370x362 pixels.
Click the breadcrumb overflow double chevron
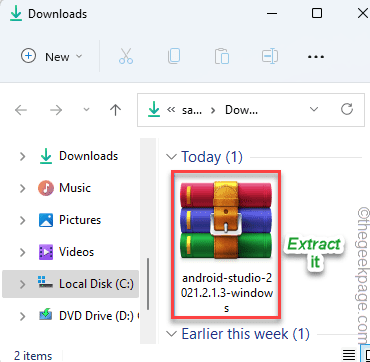[x=171, y=110]
